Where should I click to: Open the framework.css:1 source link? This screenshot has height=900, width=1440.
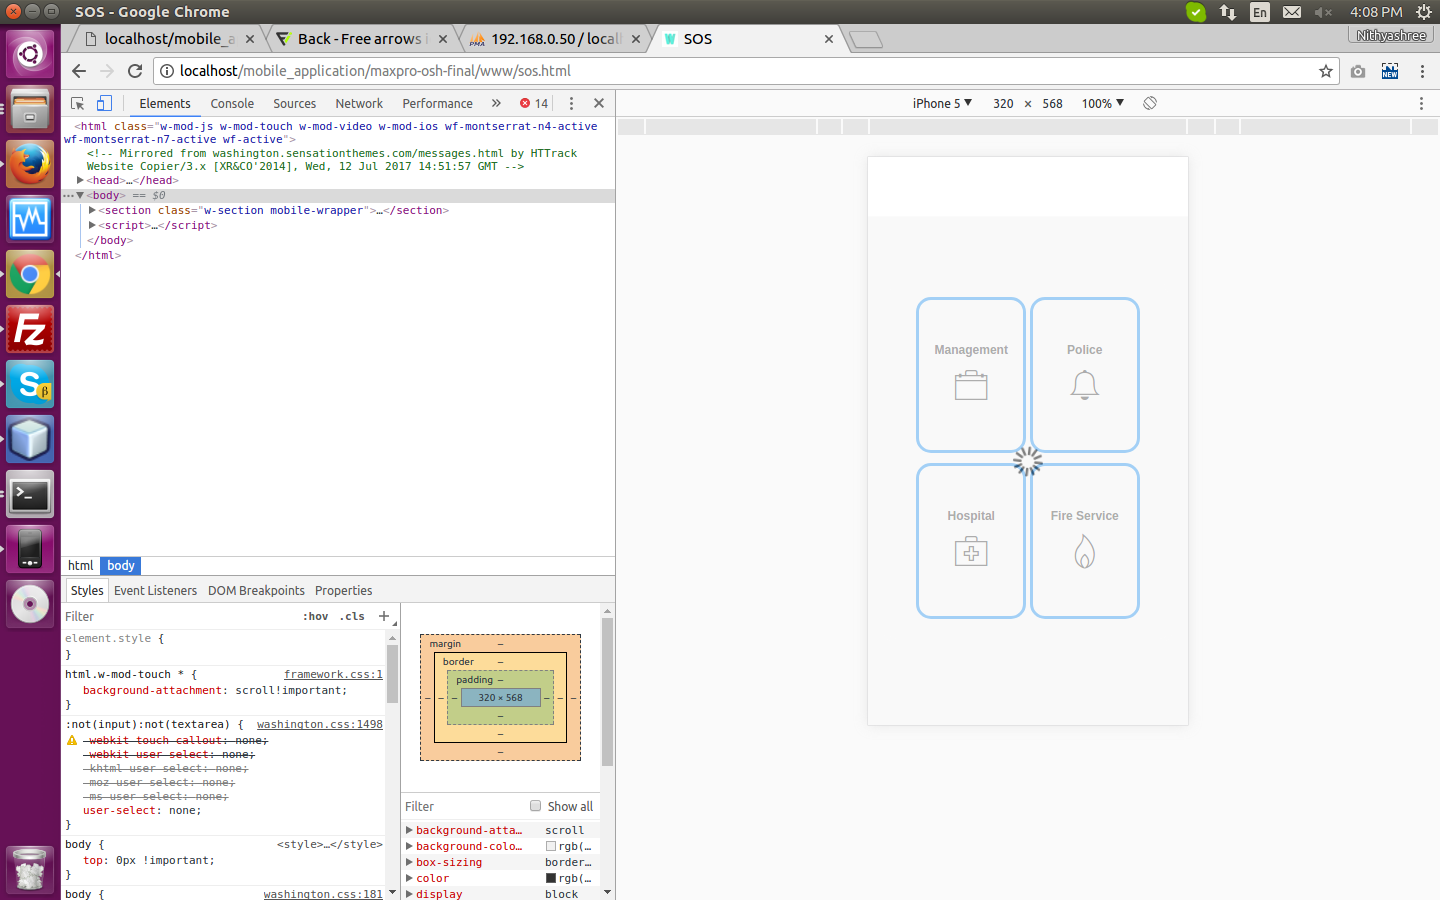point(333,675)
